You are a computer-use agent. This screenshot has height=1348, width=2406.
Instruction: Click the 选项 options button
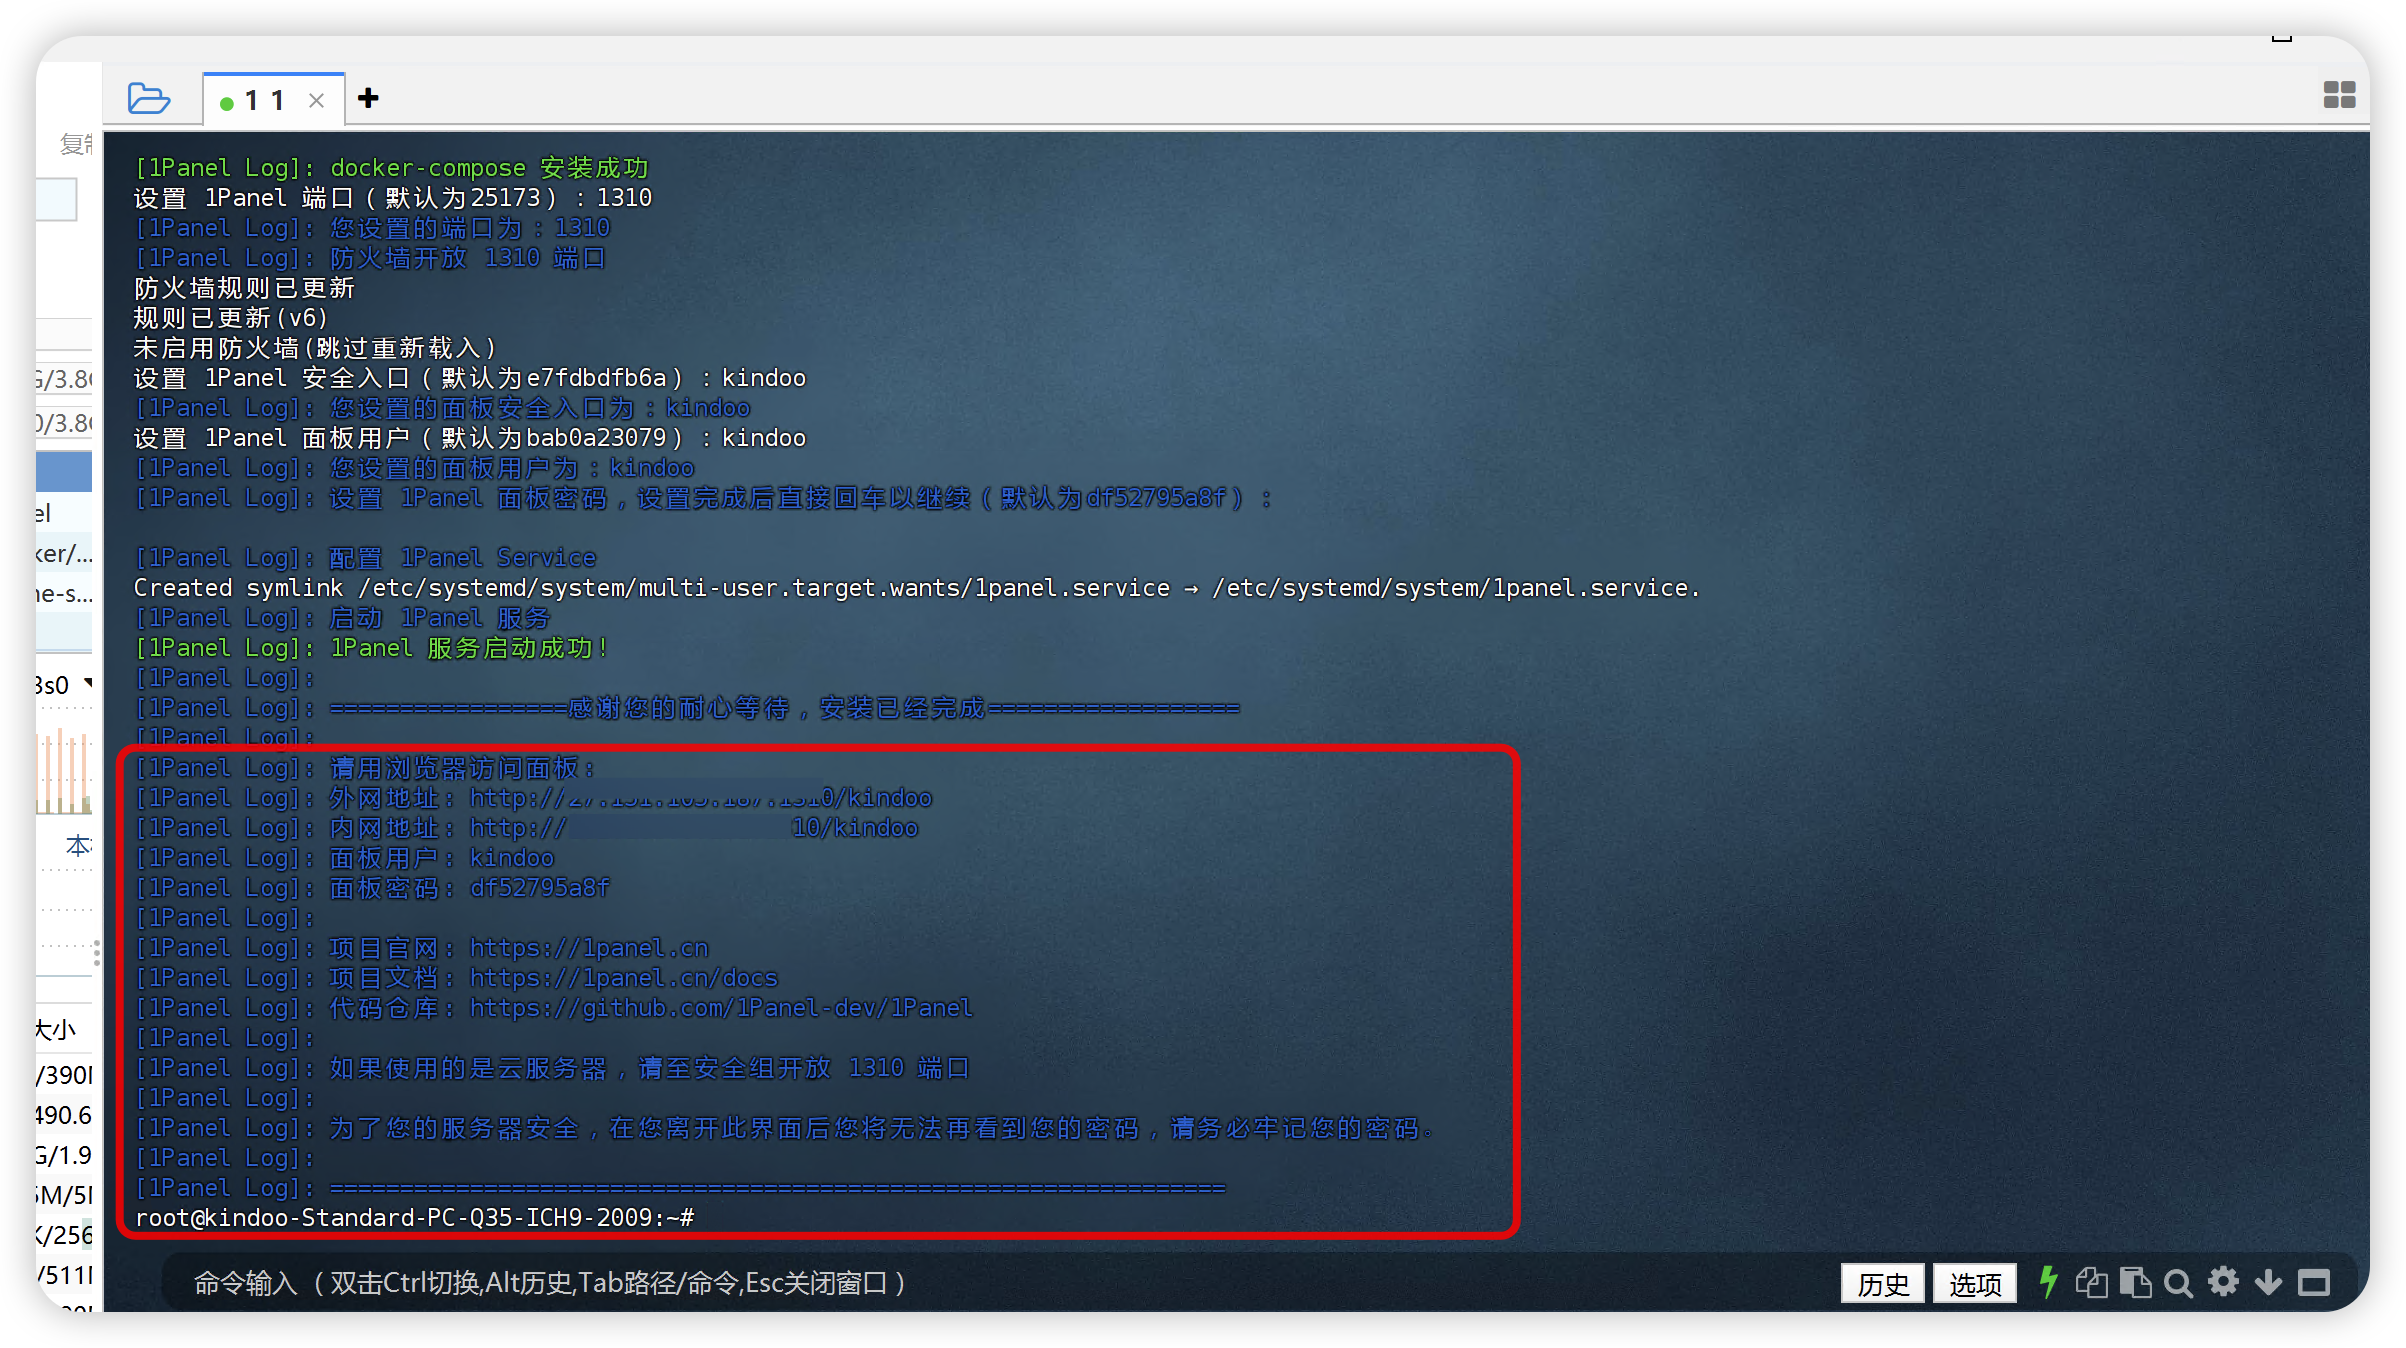click(x=1975, y=1283)
